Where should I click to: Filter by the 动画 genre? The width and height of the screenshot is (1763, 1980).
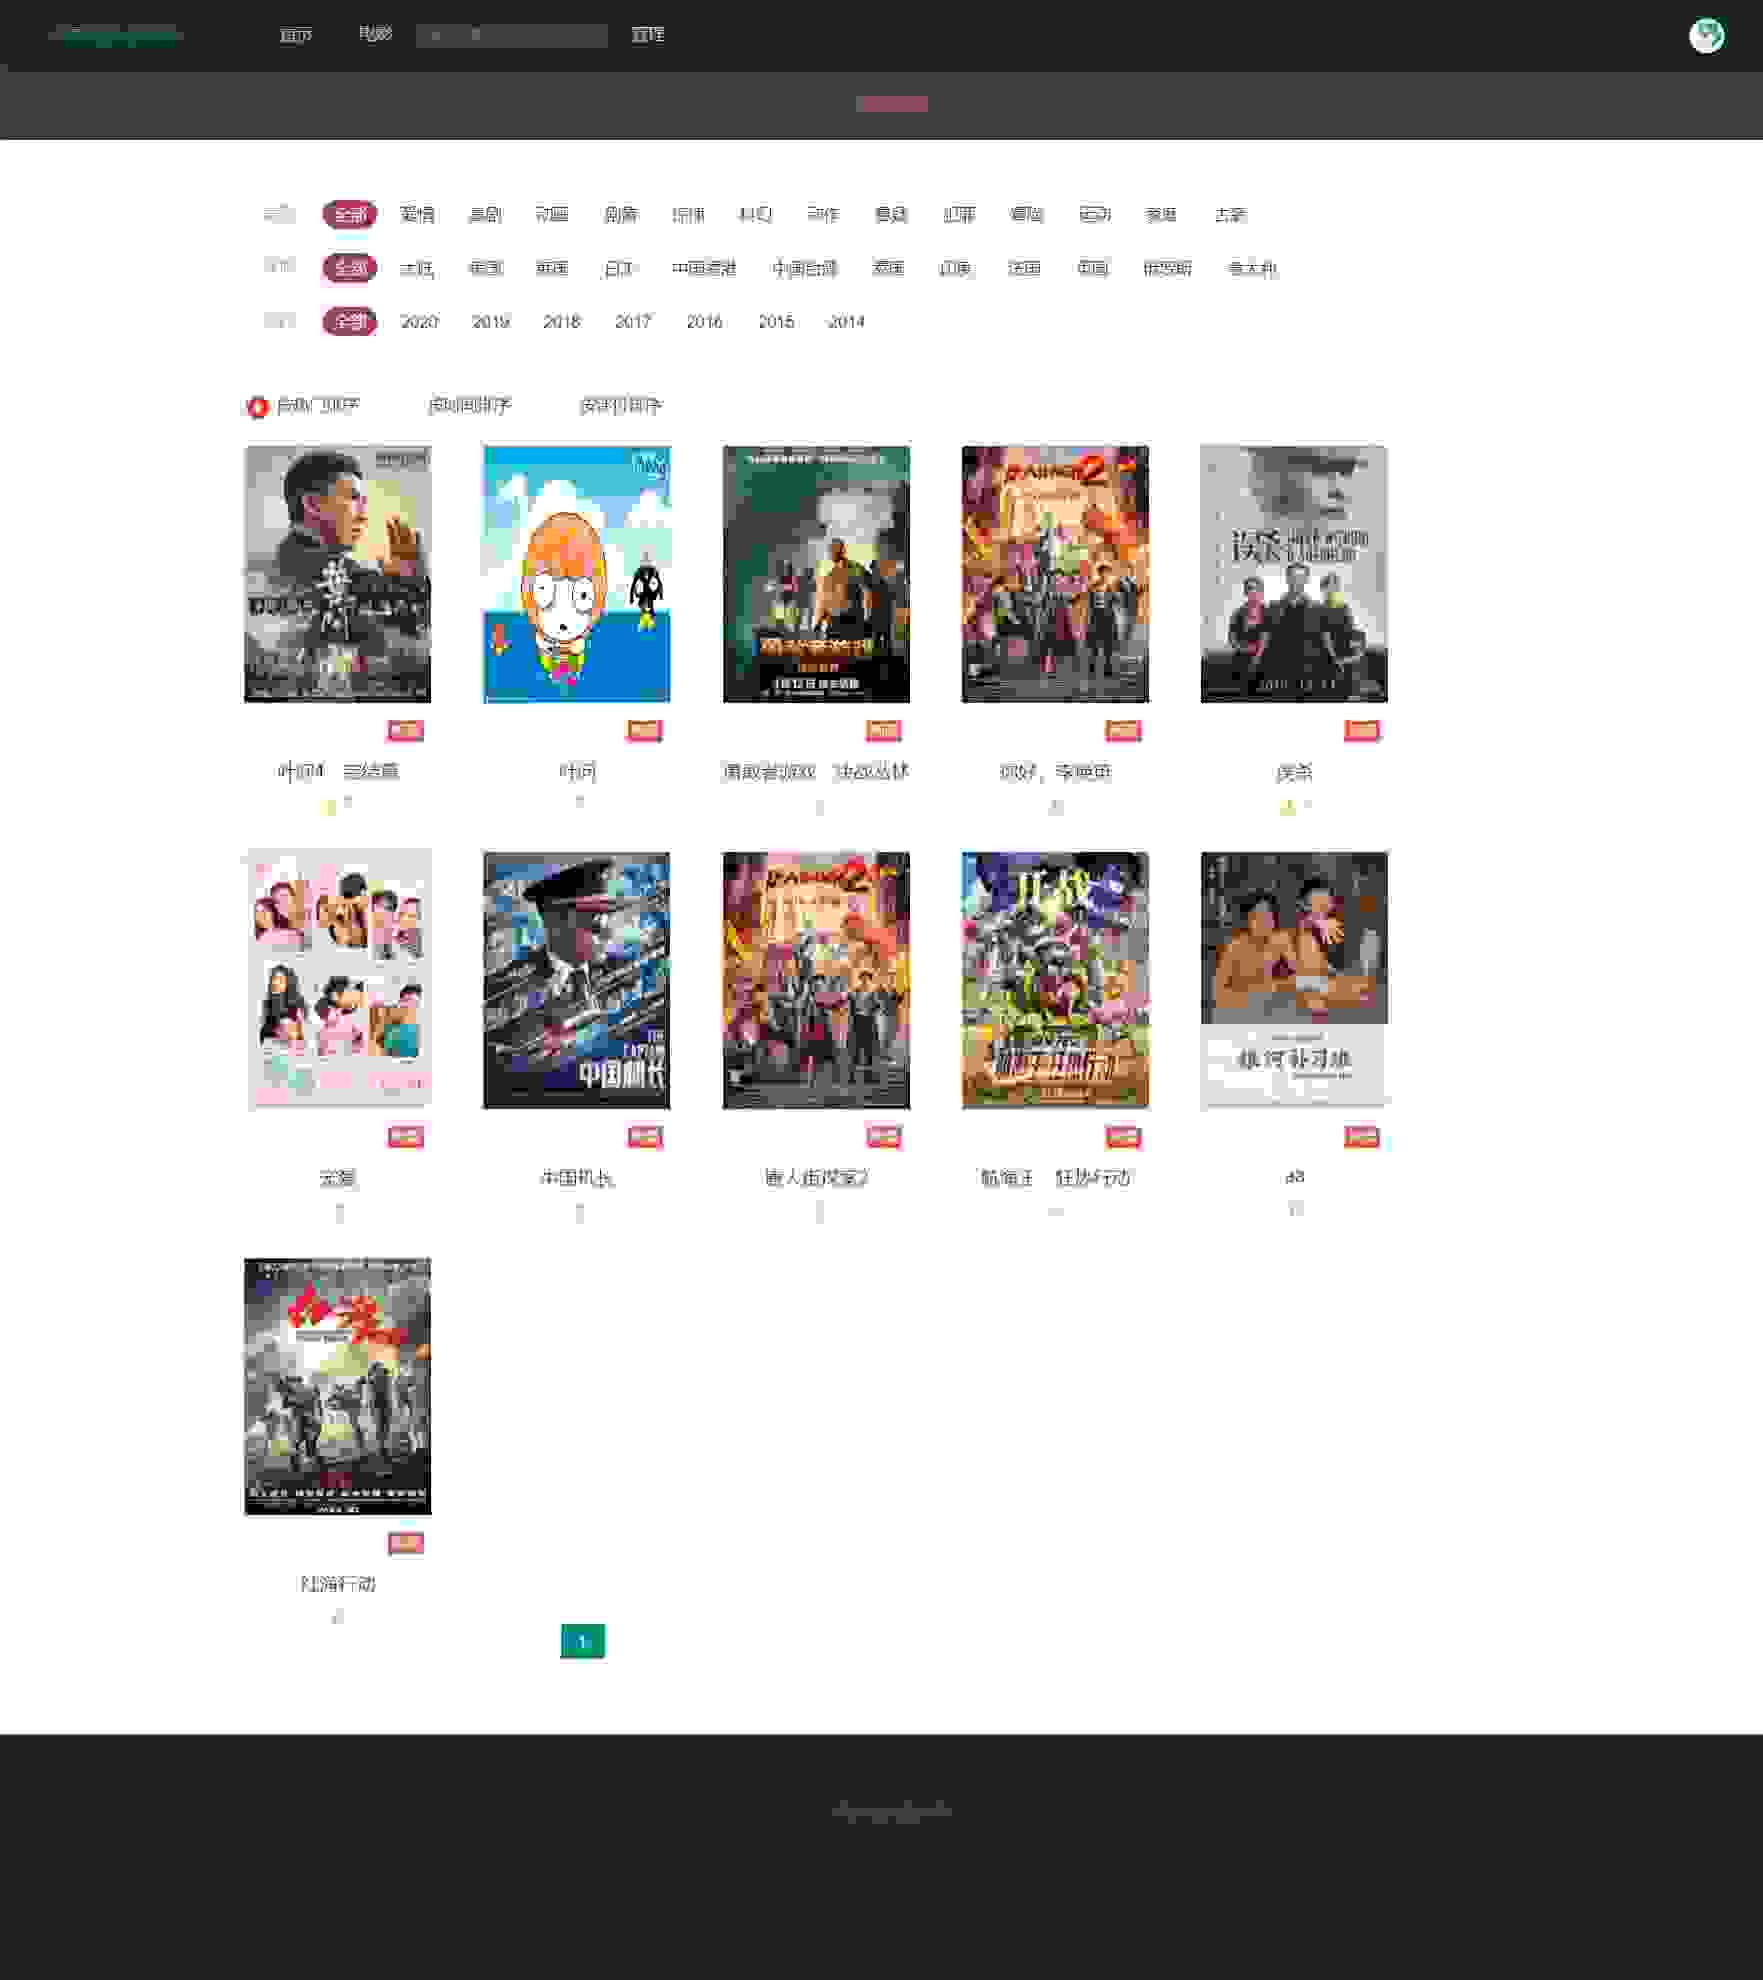tap(552, 214)
